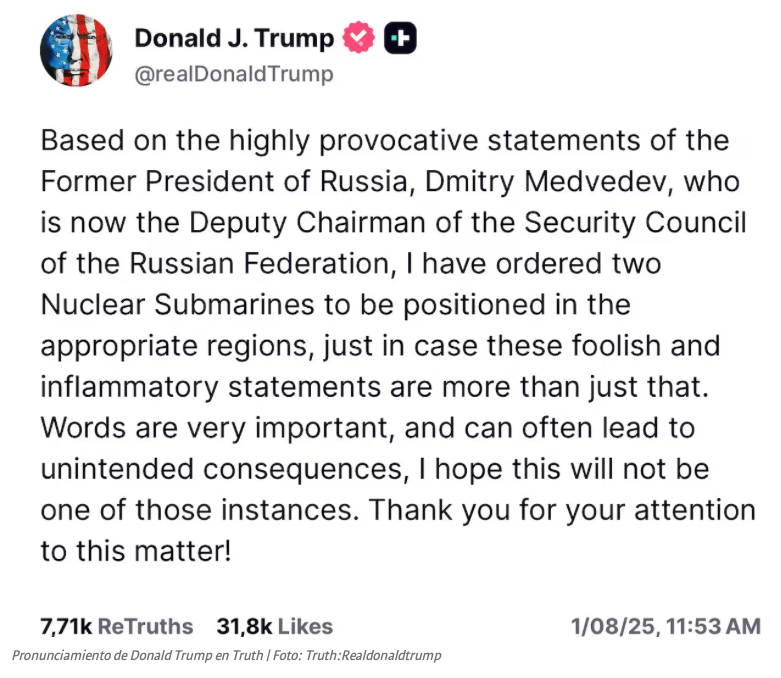
Task: Click the photo caption below the post
Action: point(227,655)
